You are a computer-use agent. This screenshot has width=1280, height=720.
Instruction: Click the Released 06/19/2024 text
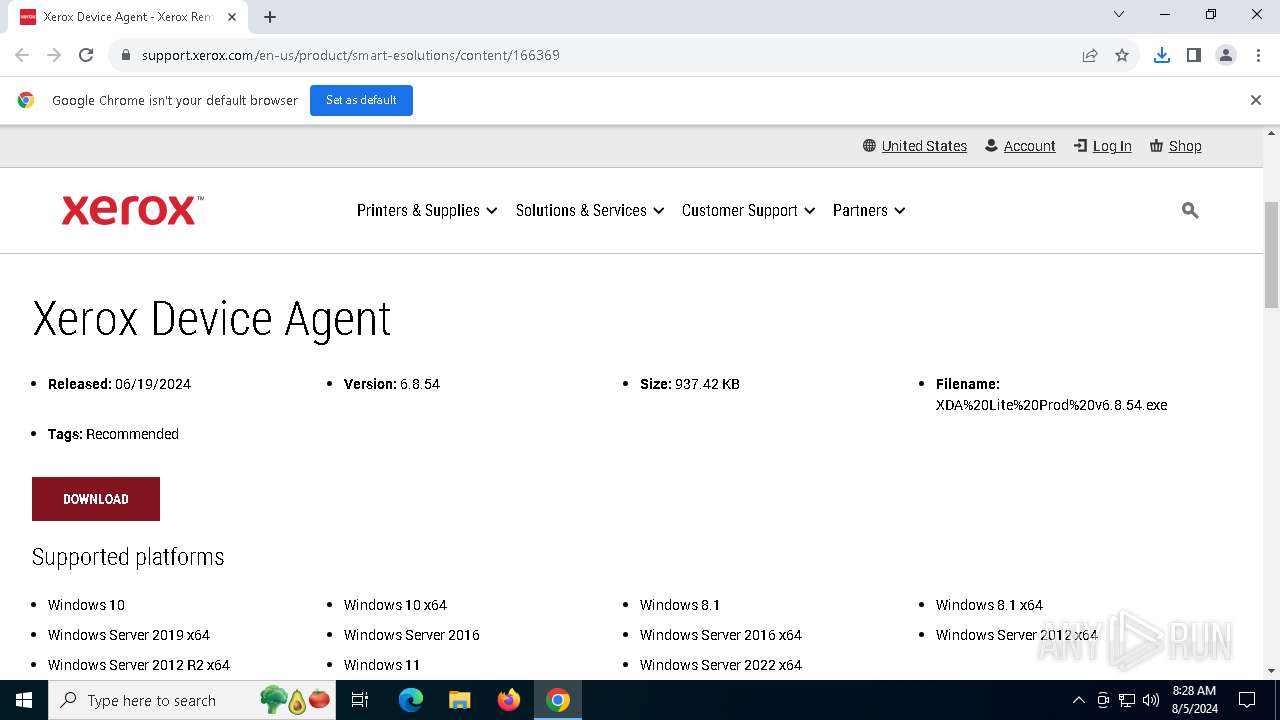pos(119,384)
